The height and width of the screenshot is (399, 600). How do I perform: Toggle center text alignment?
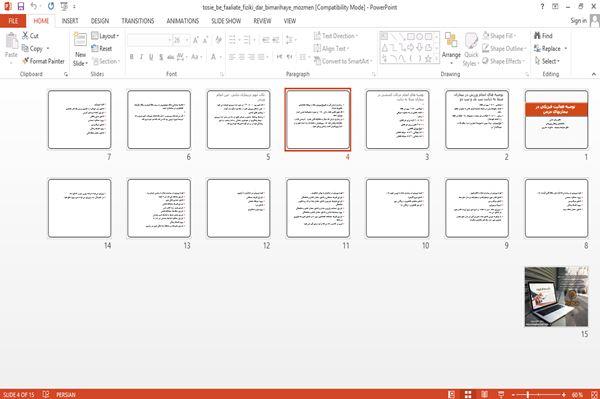[x=241, y=57]
